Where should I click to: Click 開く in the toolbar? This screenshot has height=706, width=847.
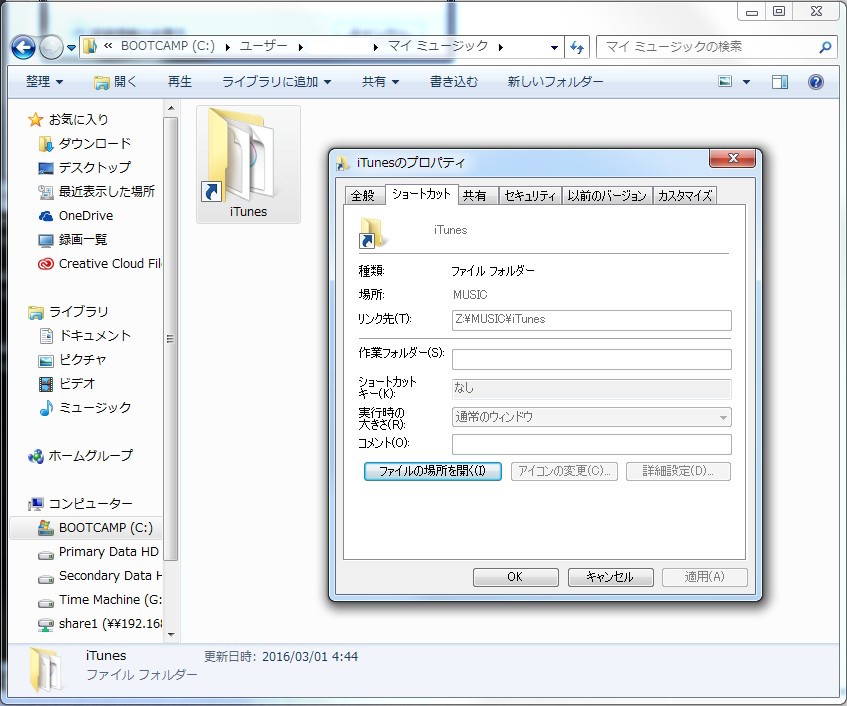pos(115,82)
